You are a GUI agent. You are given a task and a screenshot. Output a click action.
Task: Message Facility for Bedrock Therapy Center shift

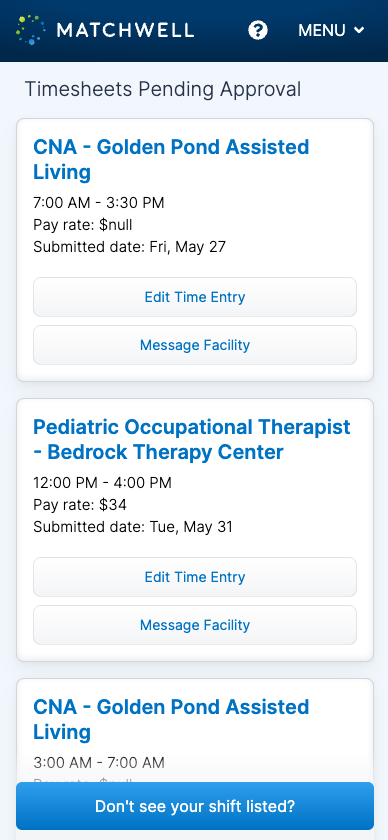click(x=195, y=625)
